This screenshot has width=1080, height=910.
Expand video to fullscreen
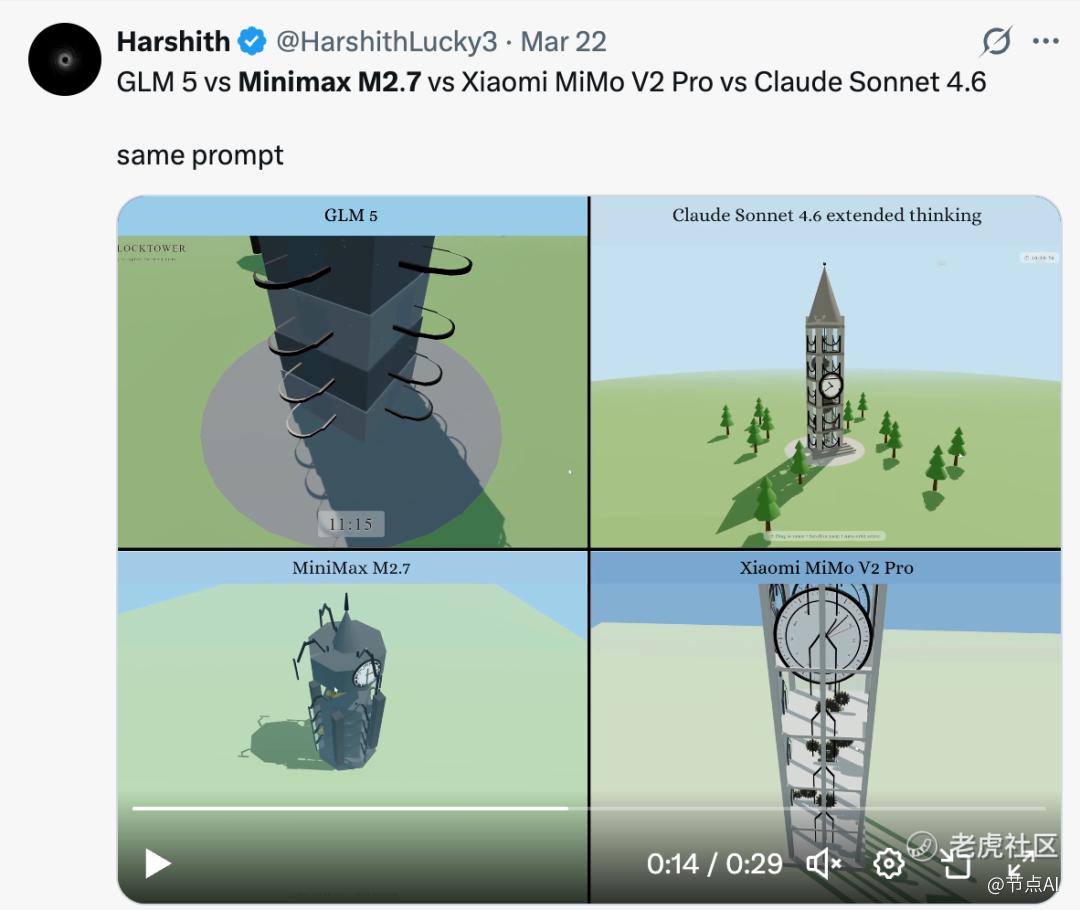click(x=1021, y=863)
